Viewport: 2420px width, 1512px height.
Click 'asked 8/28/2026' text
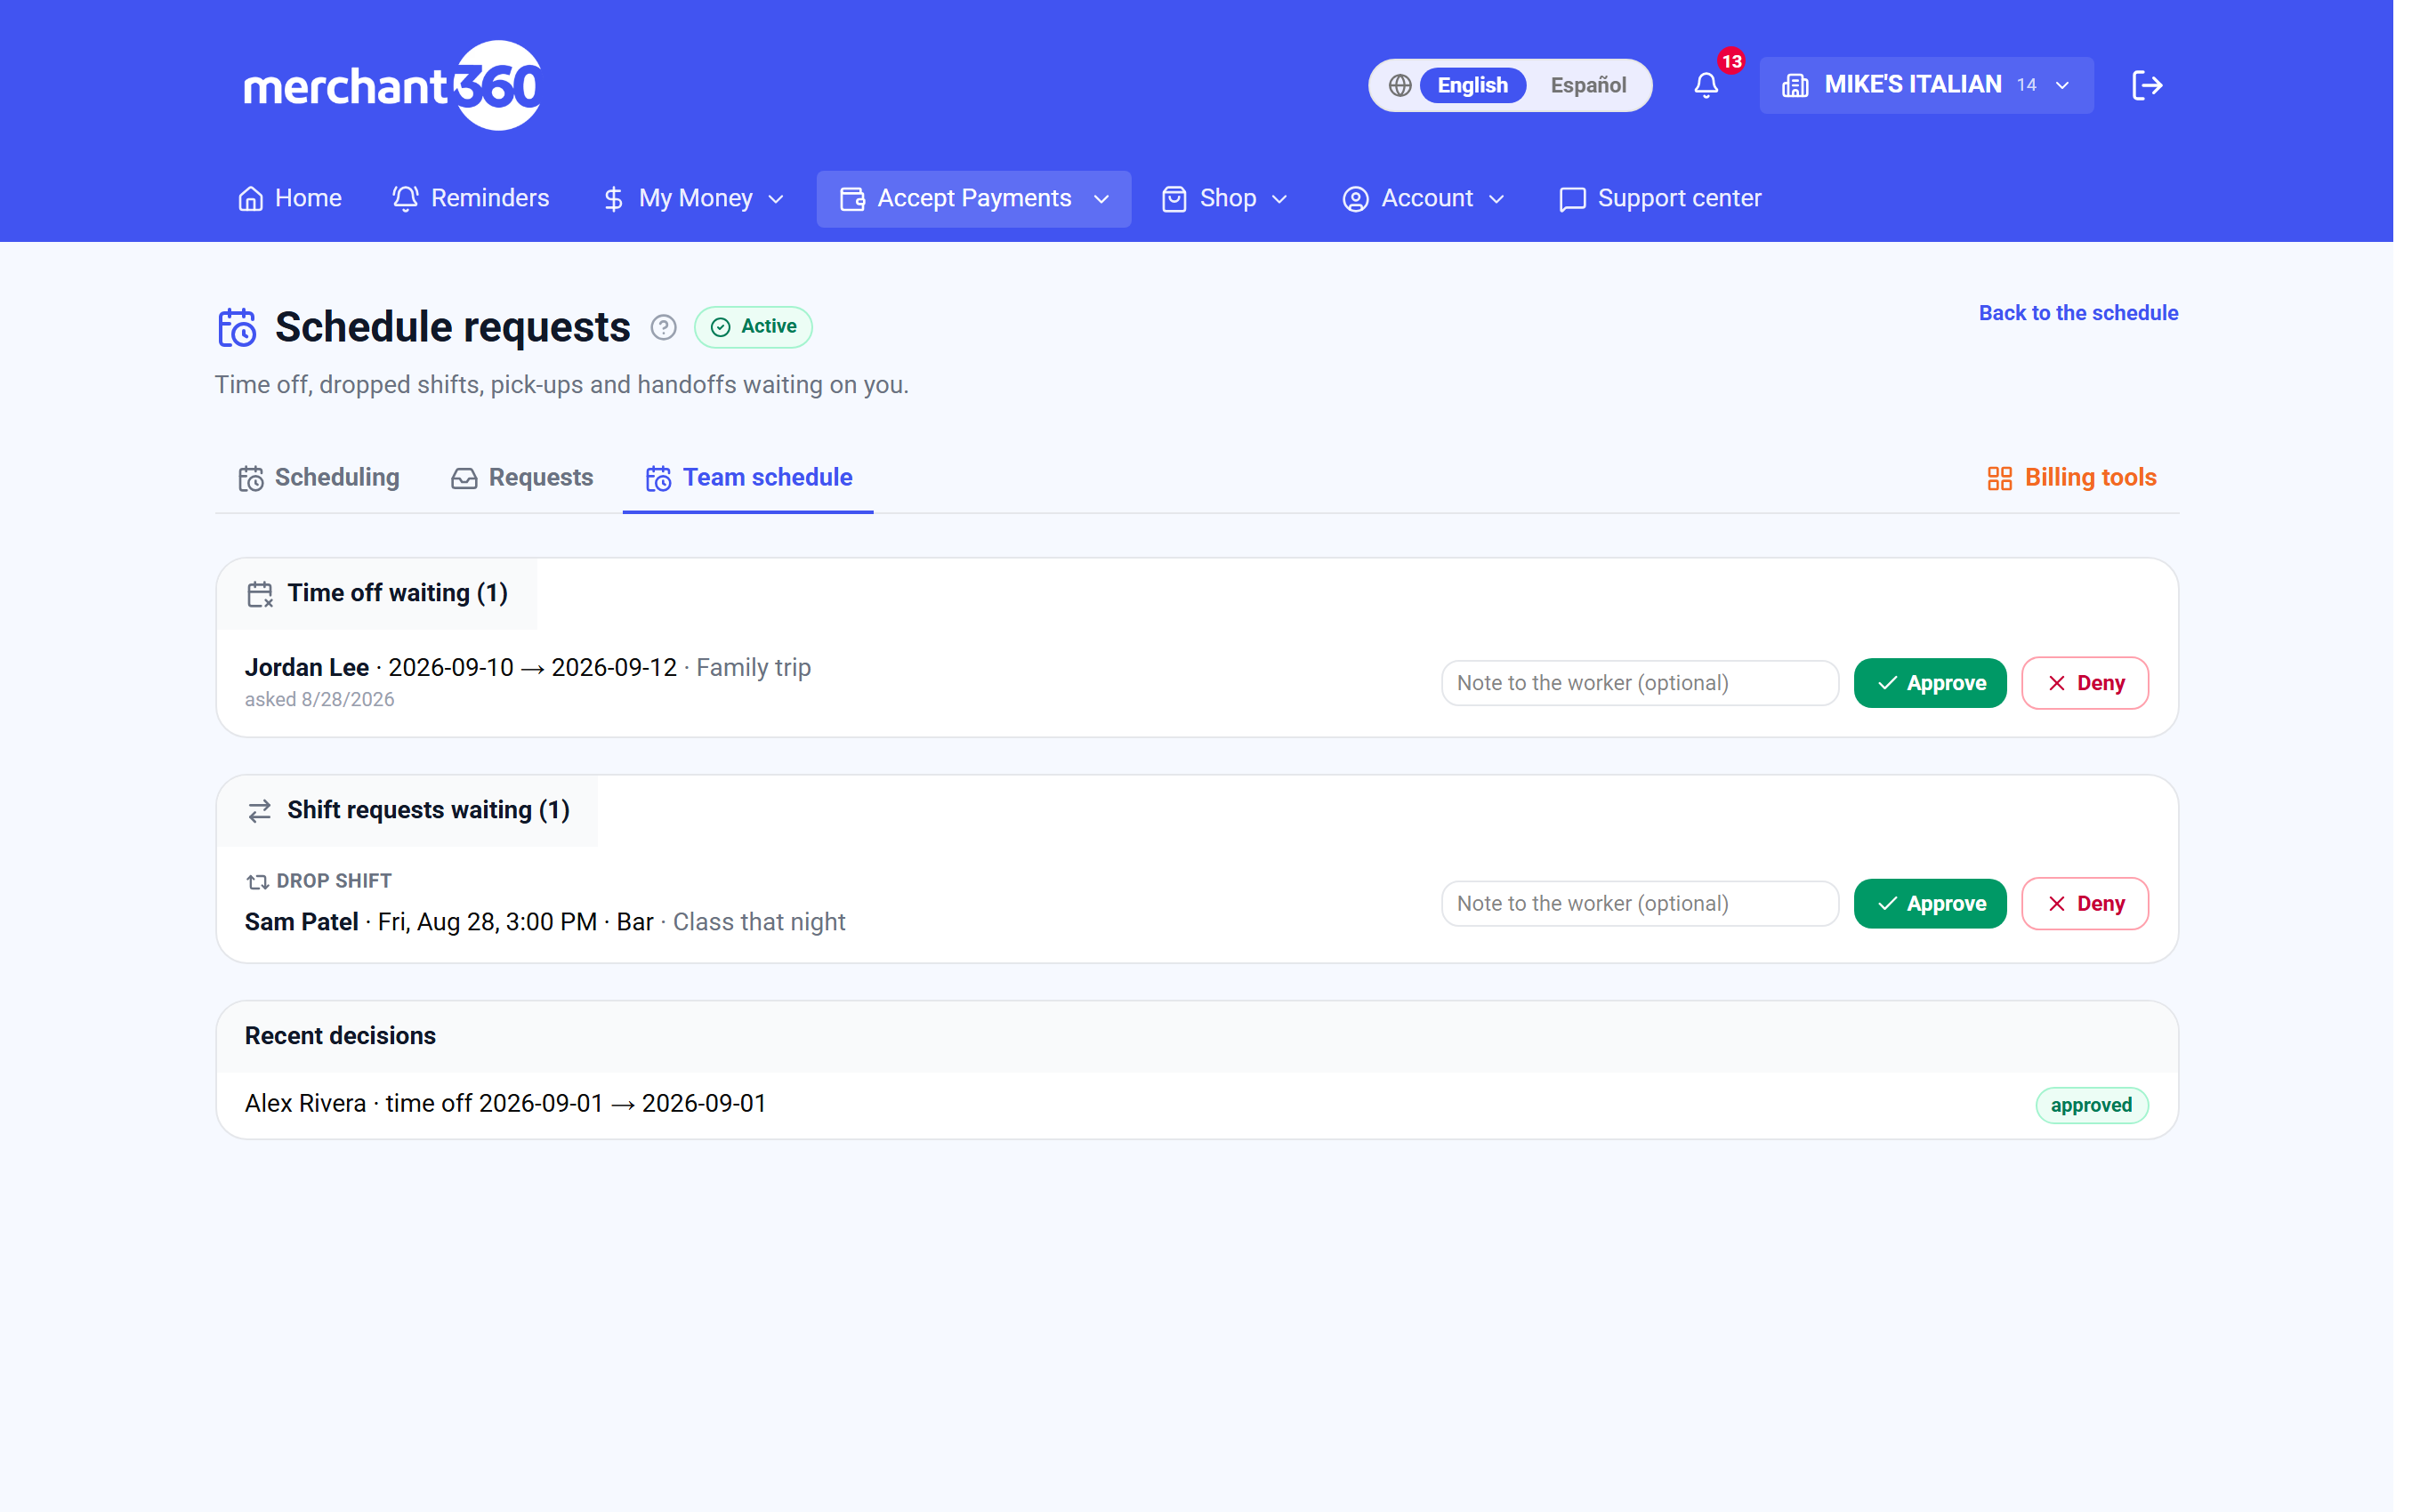(320, 700)
